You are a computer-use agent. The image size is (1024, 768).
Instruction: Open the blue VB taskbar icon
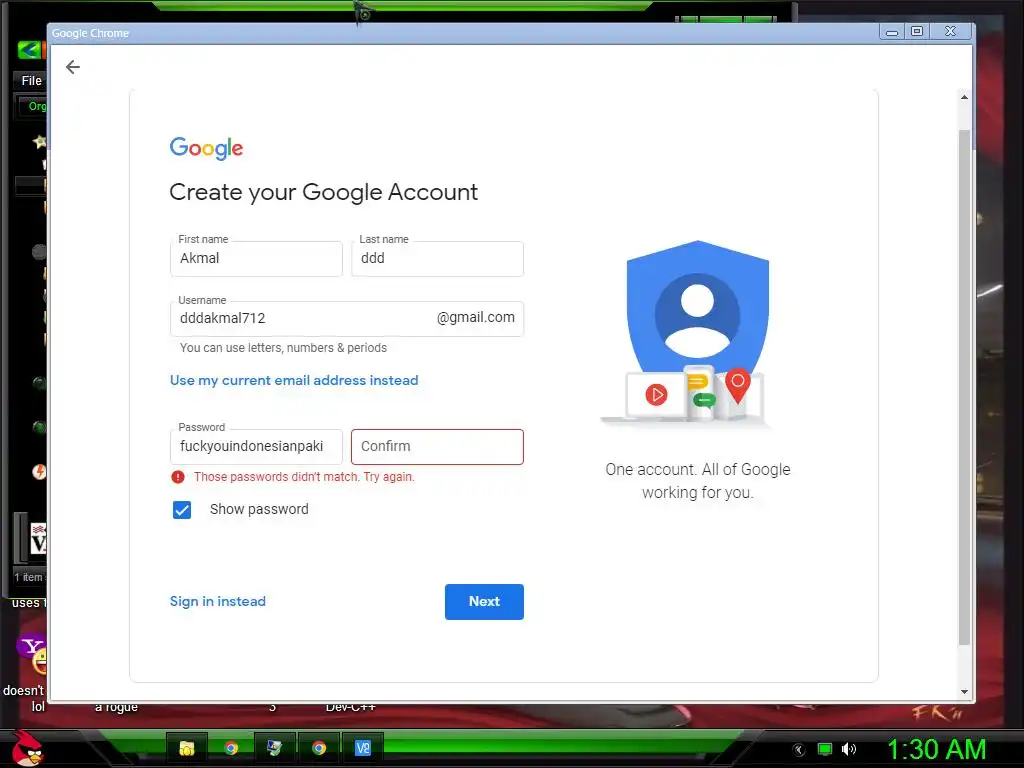362,748
